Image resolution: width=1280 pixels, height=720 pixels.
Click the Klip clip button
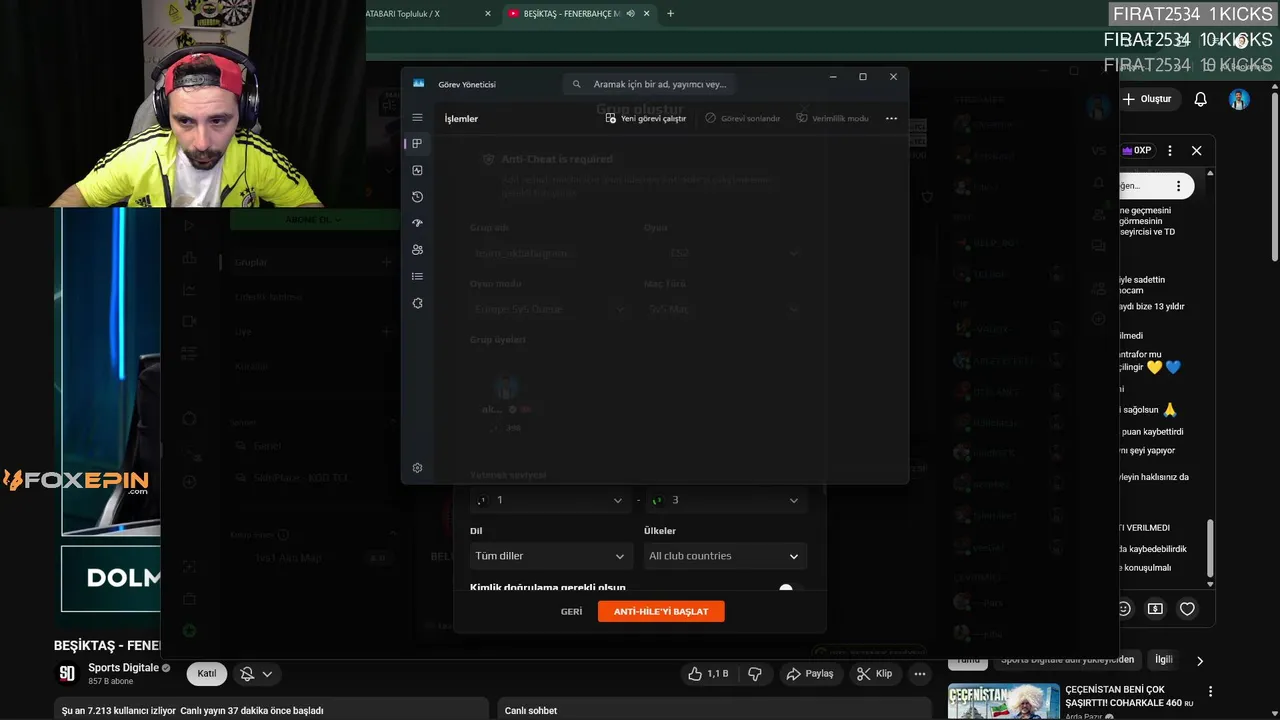874,674
